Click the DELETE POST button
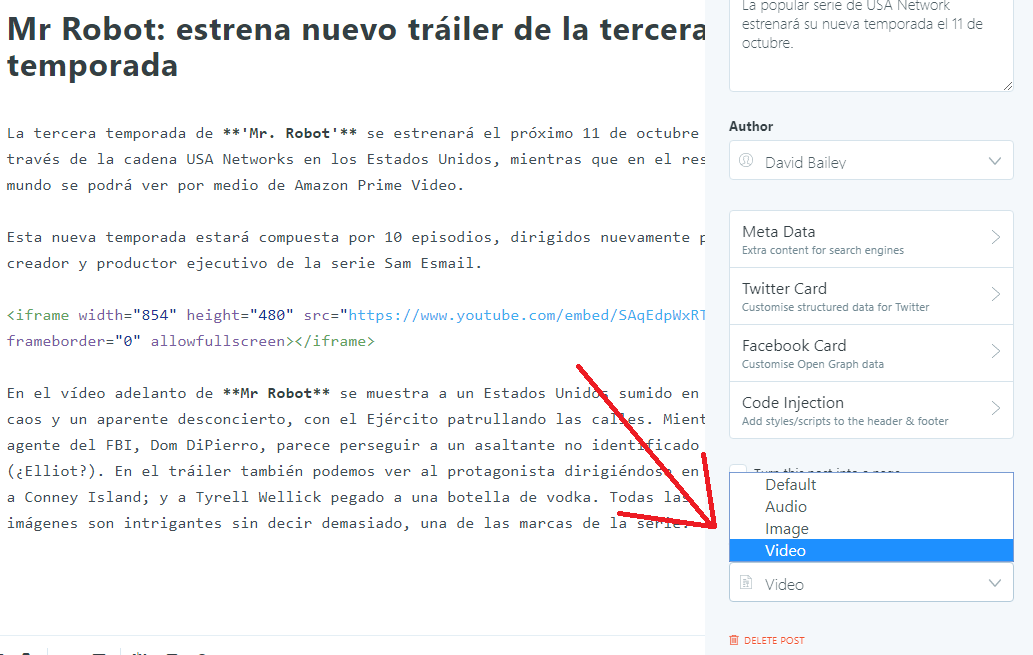Screen dimensions: 1033x655 click(767, 641)
